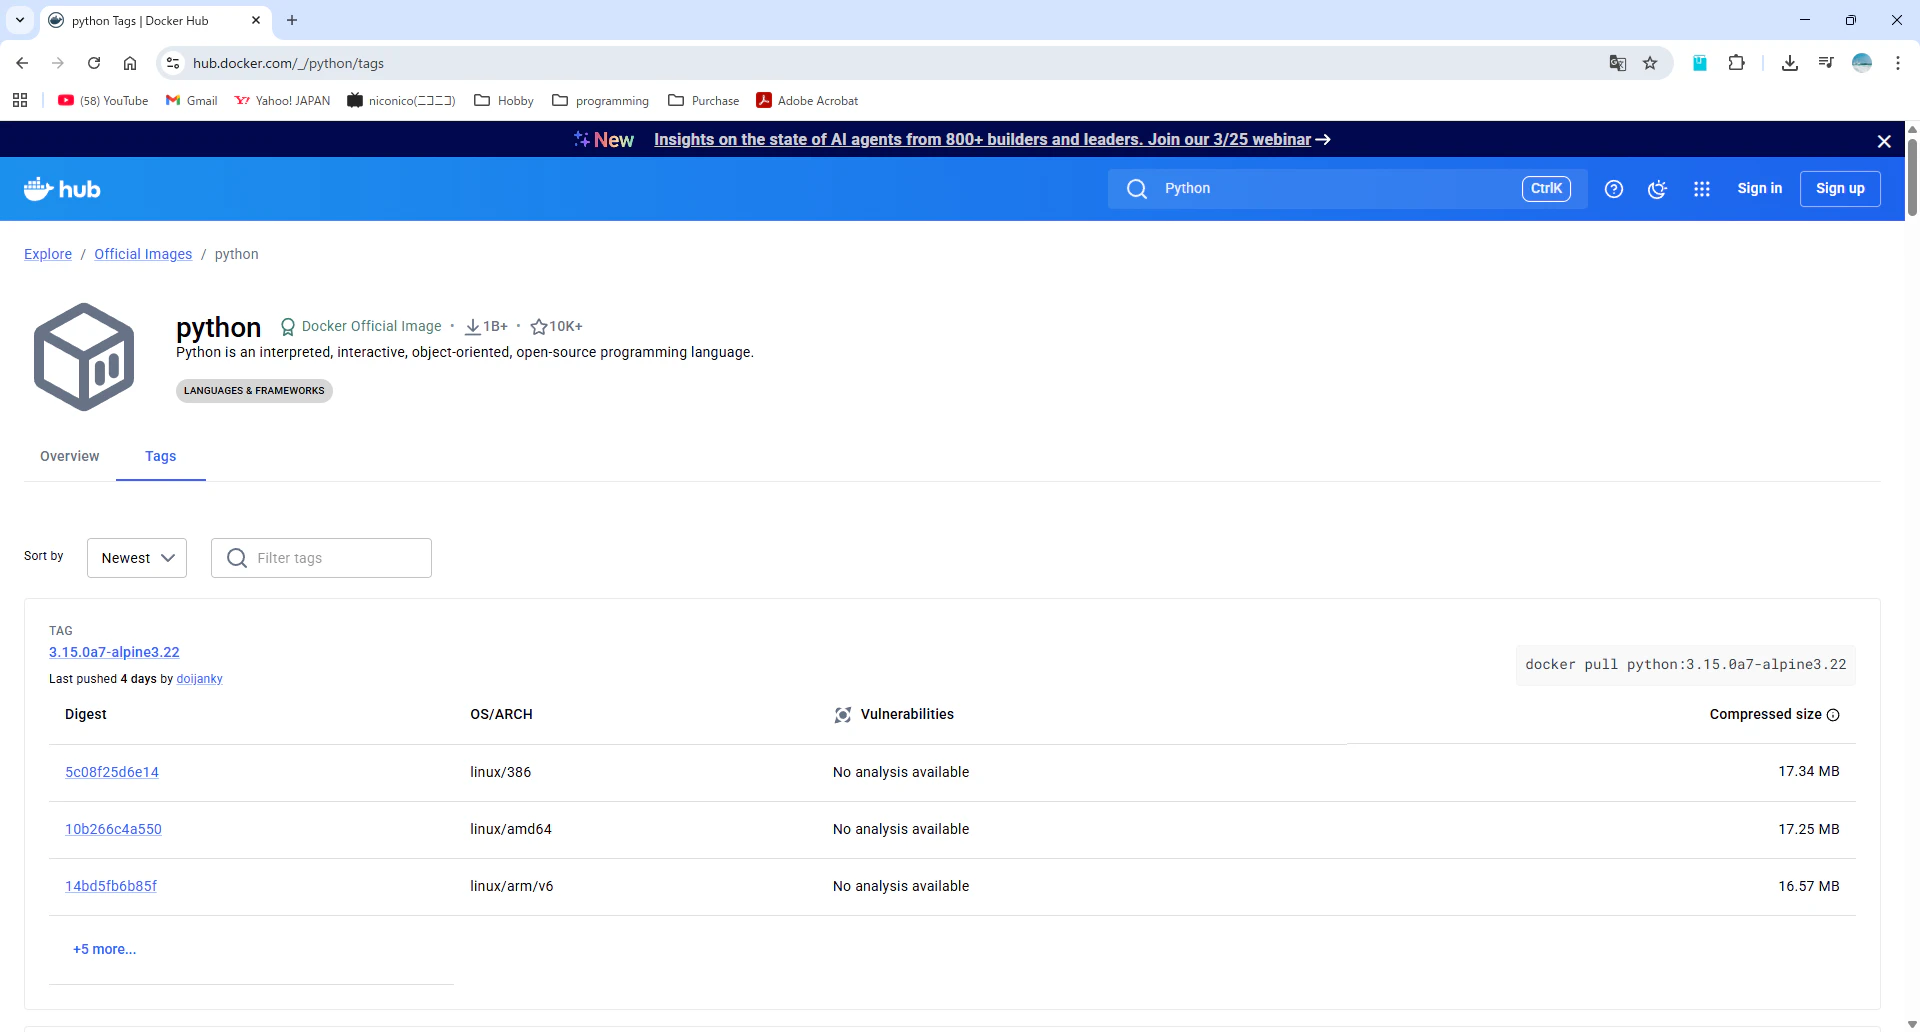Select the python Tags browser tab
This screenshot has height=1032, width=1920.
[x=156, y=20]
